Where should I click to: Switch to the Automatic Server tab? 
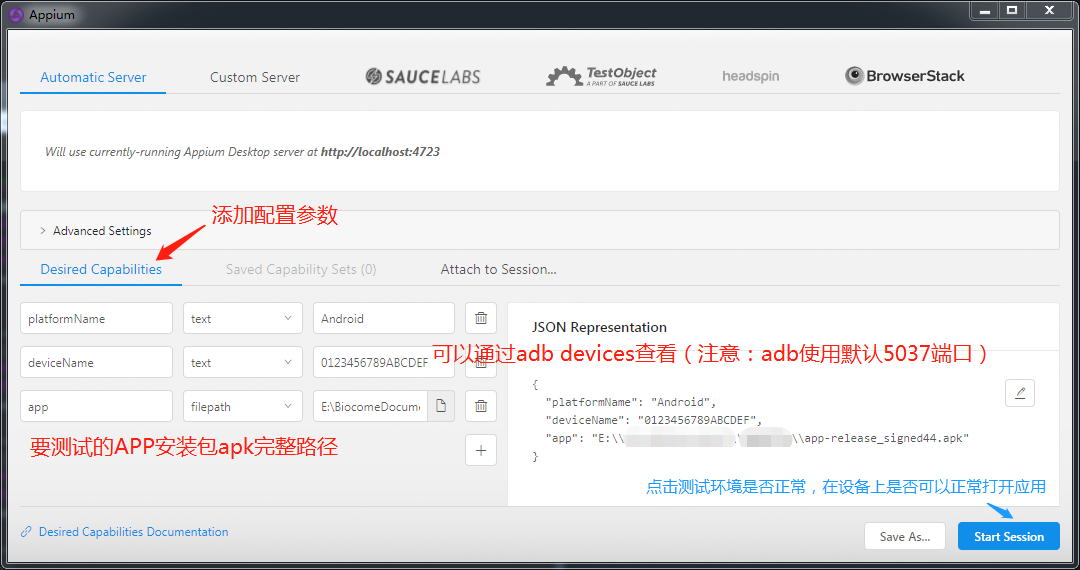coord(93,77)
